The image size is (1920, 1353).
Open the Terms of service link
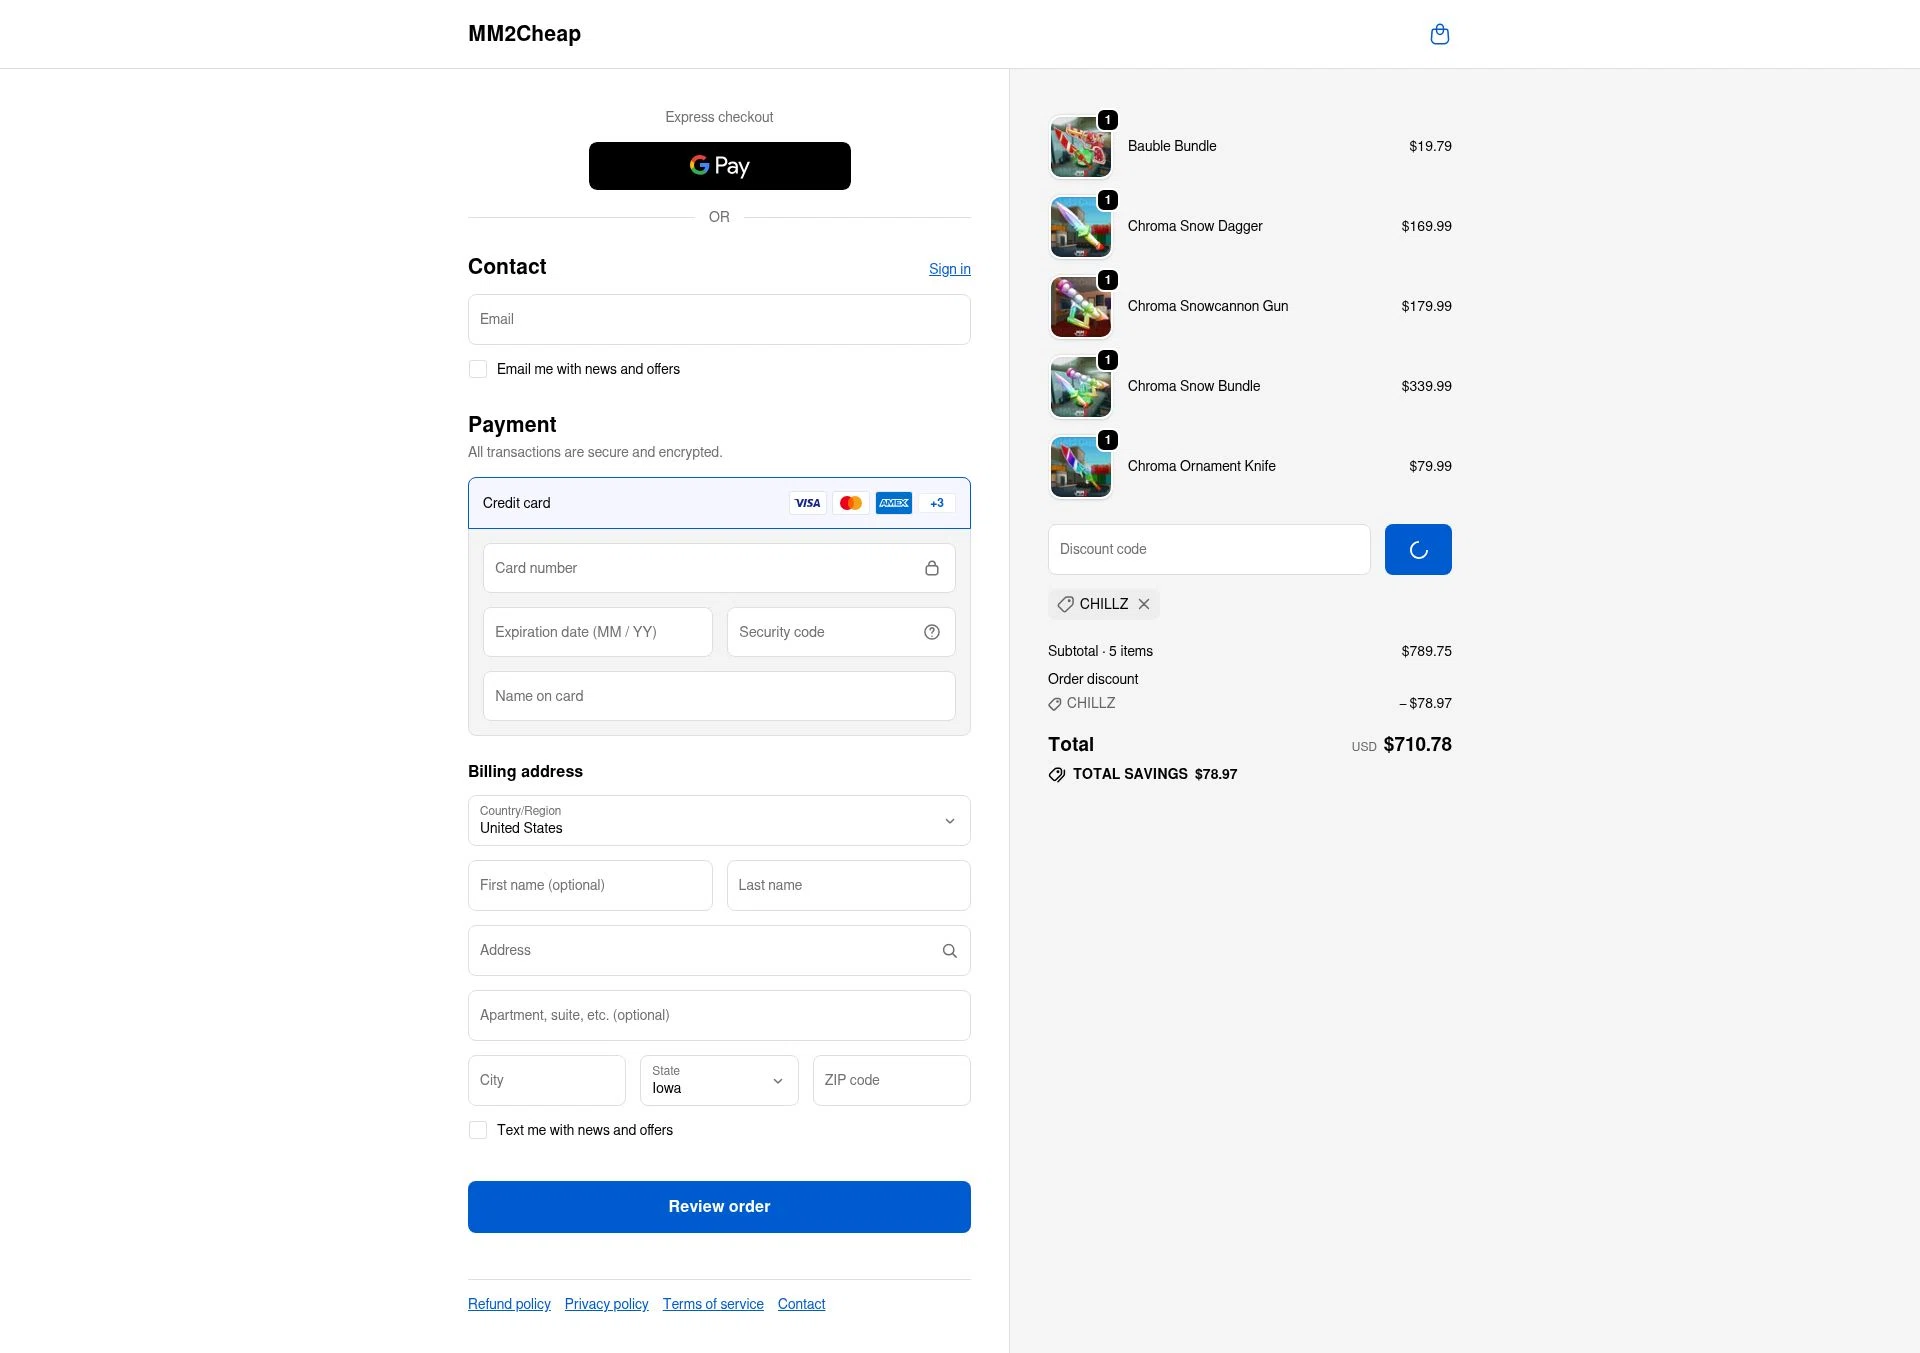point(713,1304)
